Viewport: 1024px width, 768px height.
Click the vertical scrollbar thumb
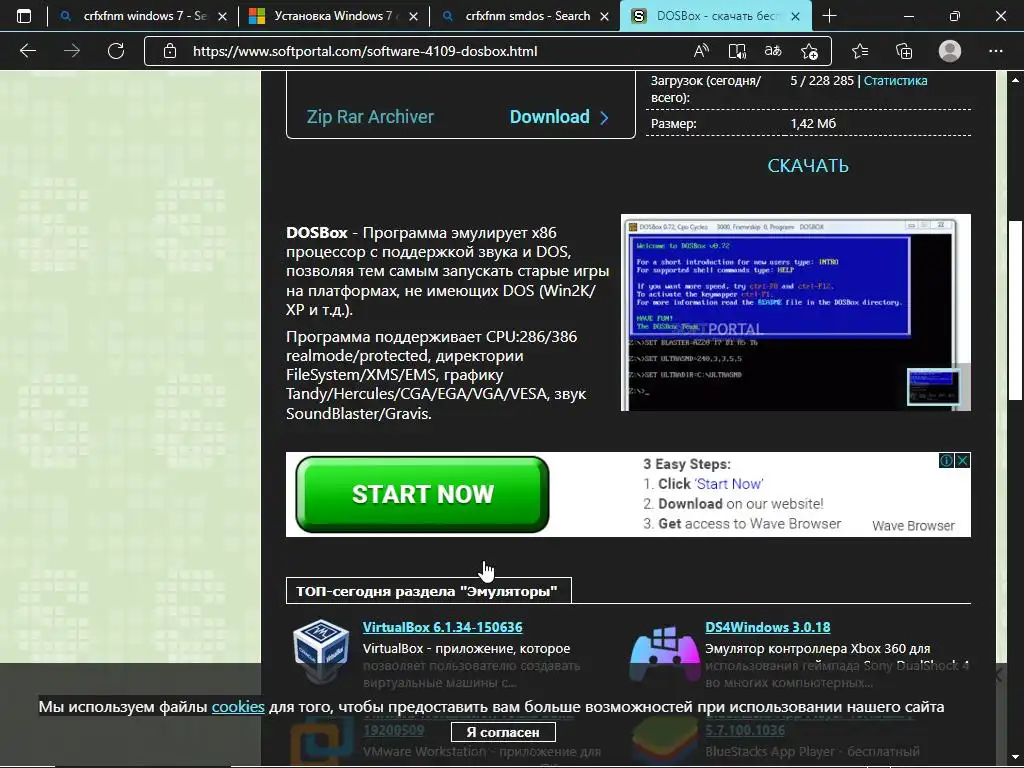click(x=1016, y=311)
